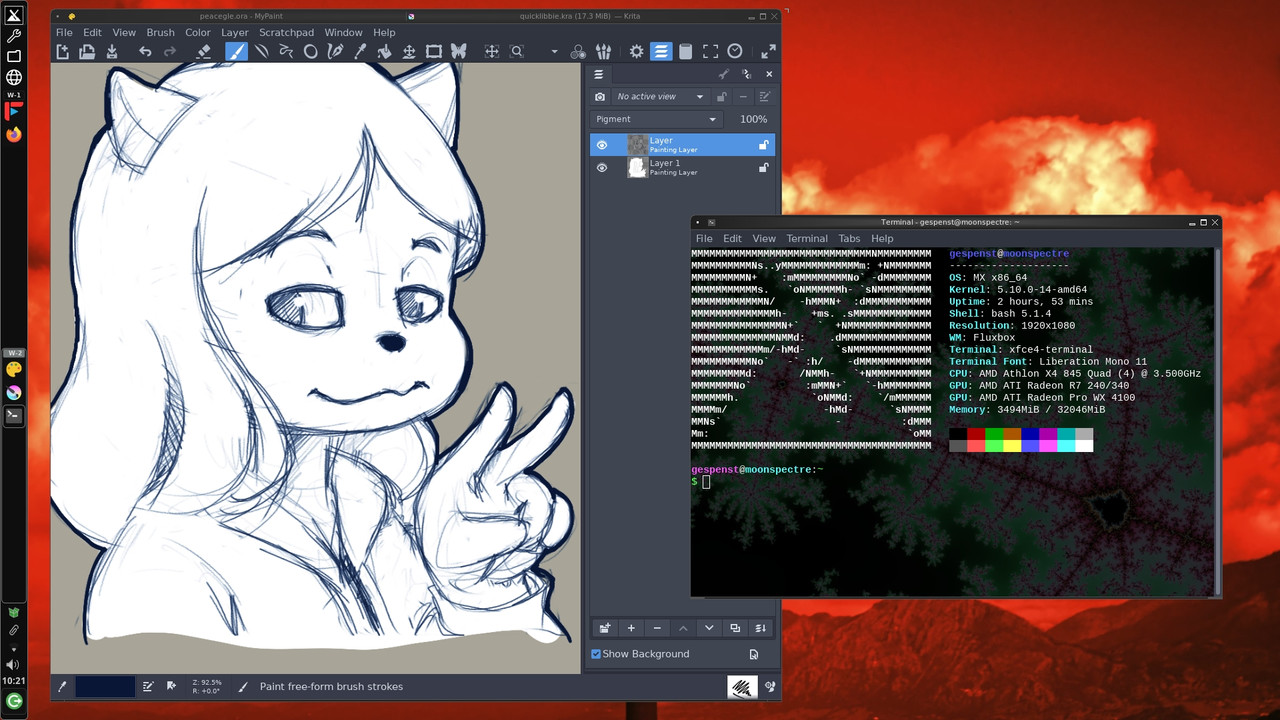Click the Save file icon in MyPaint toolbar
The image size is (1280, 720).
click(x=112, y=52)
